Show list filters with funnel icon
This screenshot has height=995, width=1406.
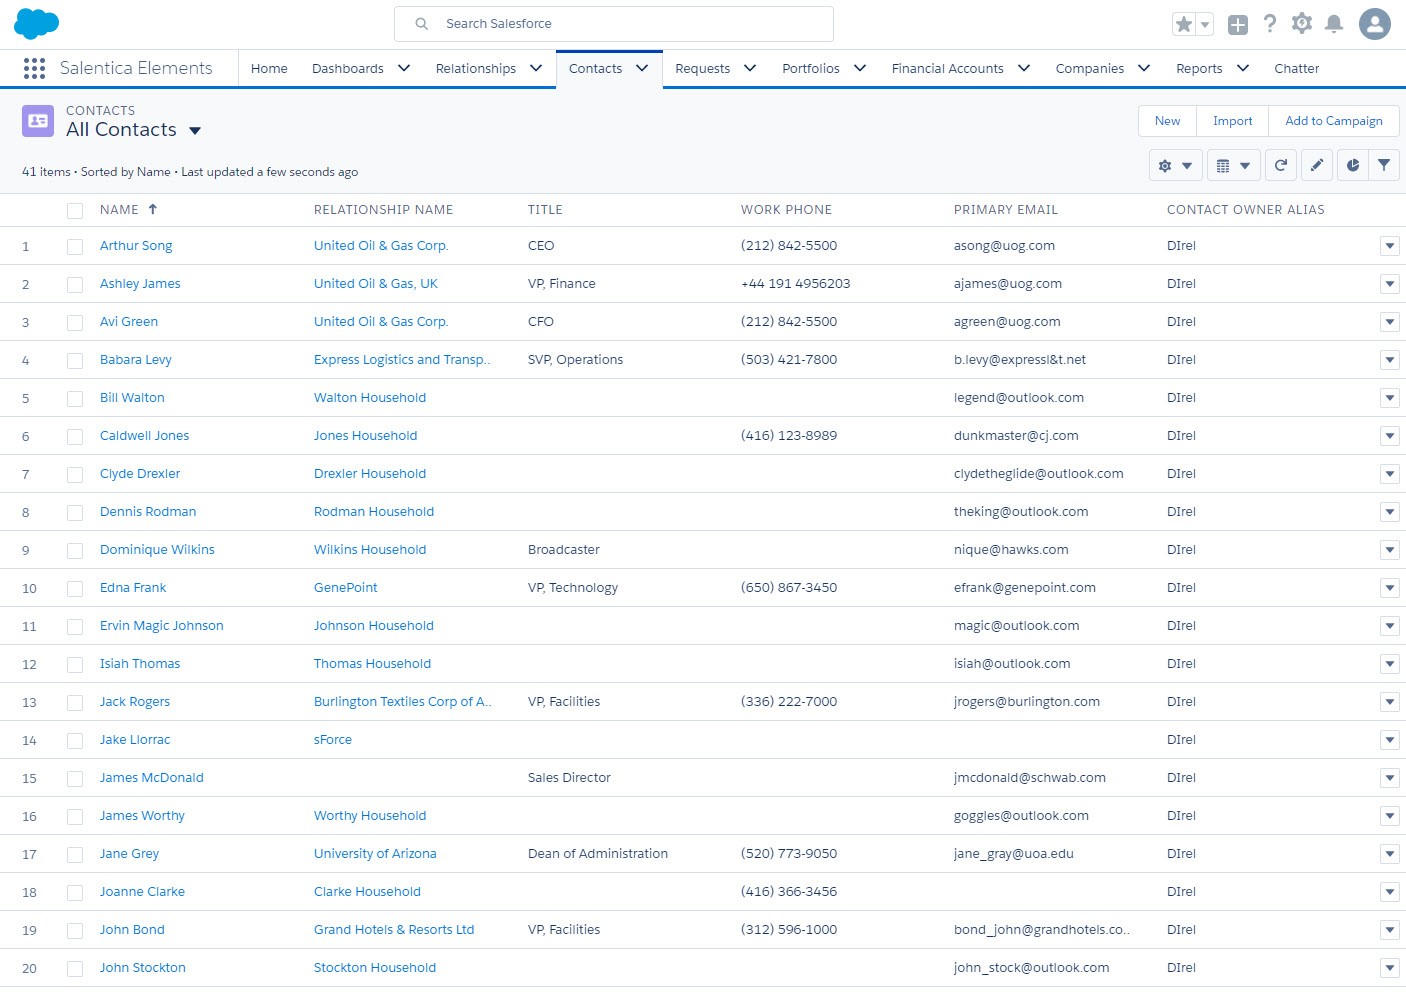(1384, 166)
